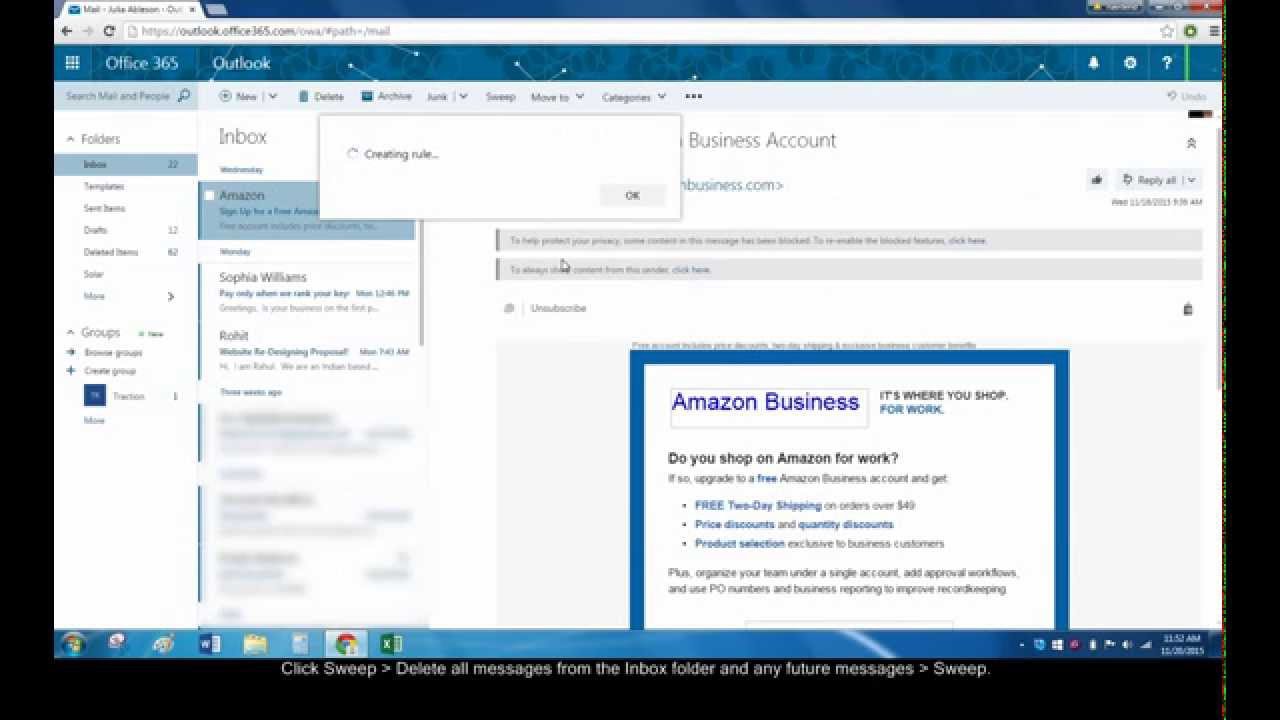Open File Explorer from the taskbar
Viewport: 1280px width, 720px height.
coord(255,644)
